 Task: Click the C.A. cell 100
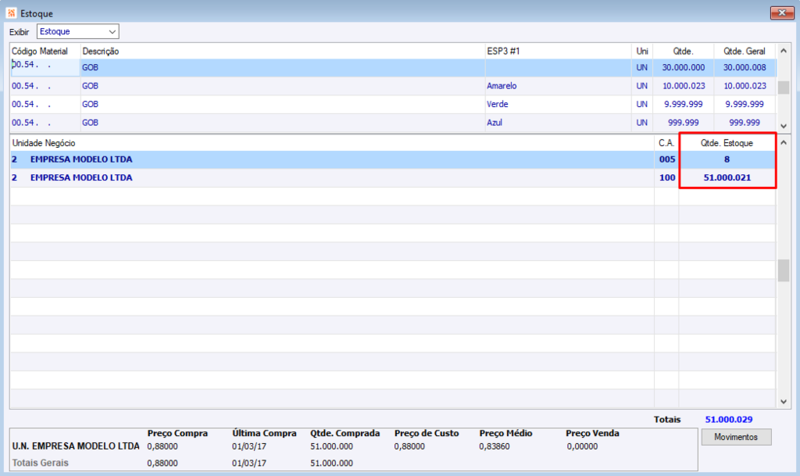(x=667, y=178)
